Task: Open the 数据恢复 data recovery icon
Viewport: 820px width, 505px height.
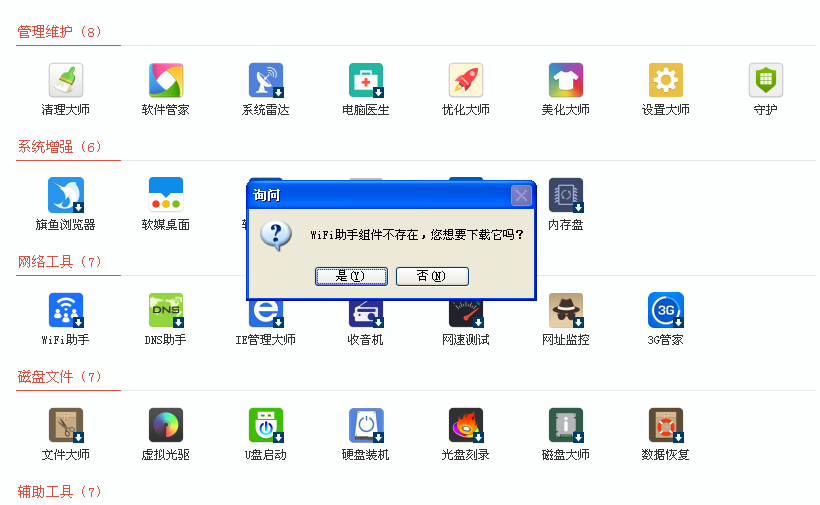Action: tap(666, 425)
